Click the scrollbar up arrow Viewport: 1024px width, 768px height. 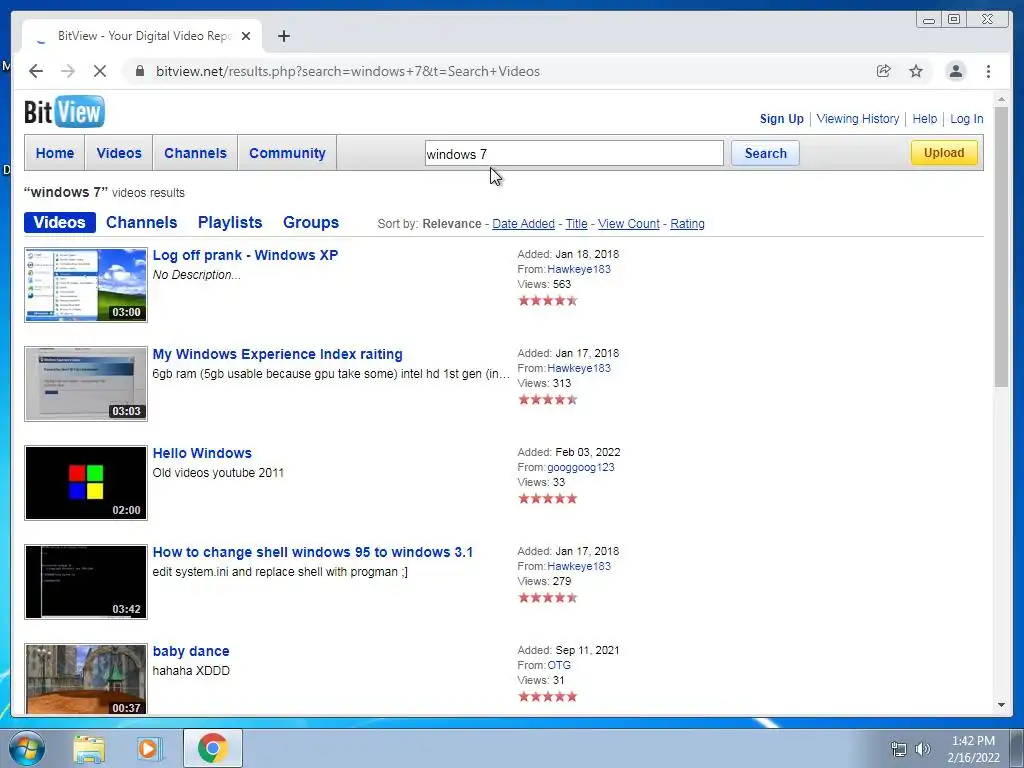pos(1001,100)
